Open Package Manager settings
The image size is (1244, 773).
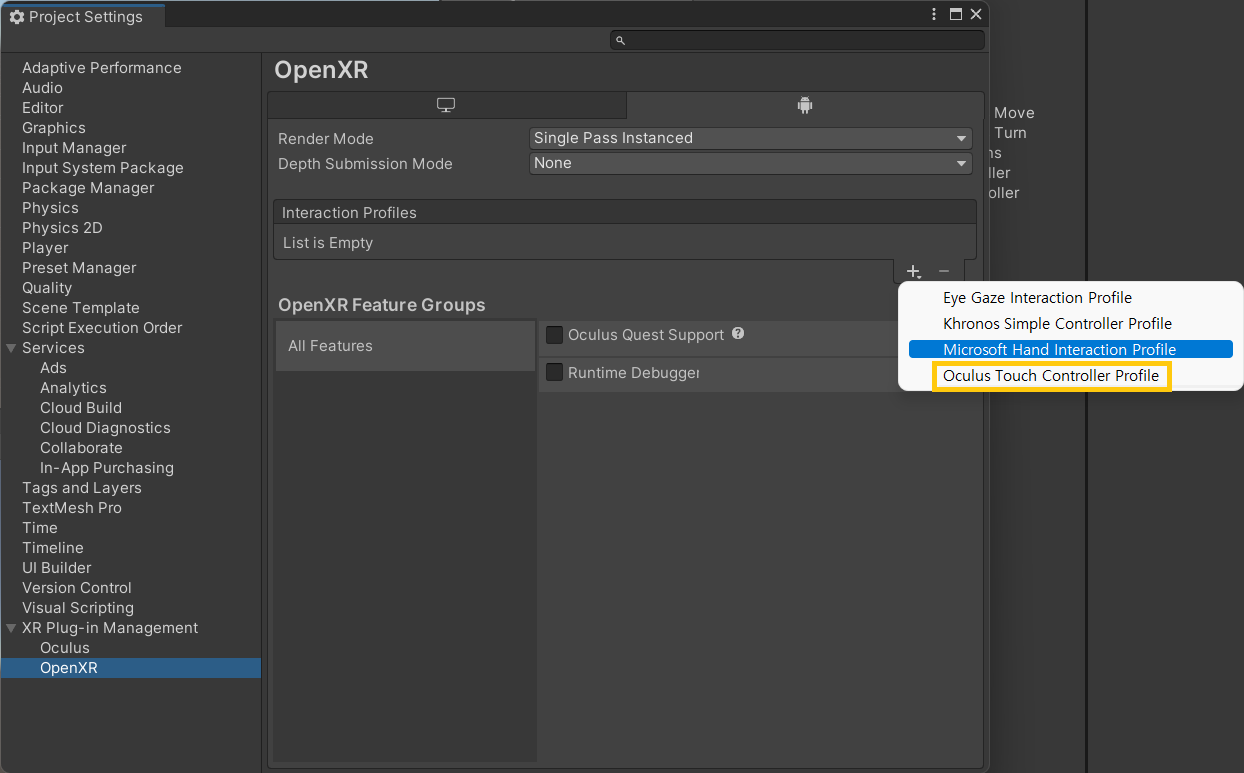pos(88,188)
